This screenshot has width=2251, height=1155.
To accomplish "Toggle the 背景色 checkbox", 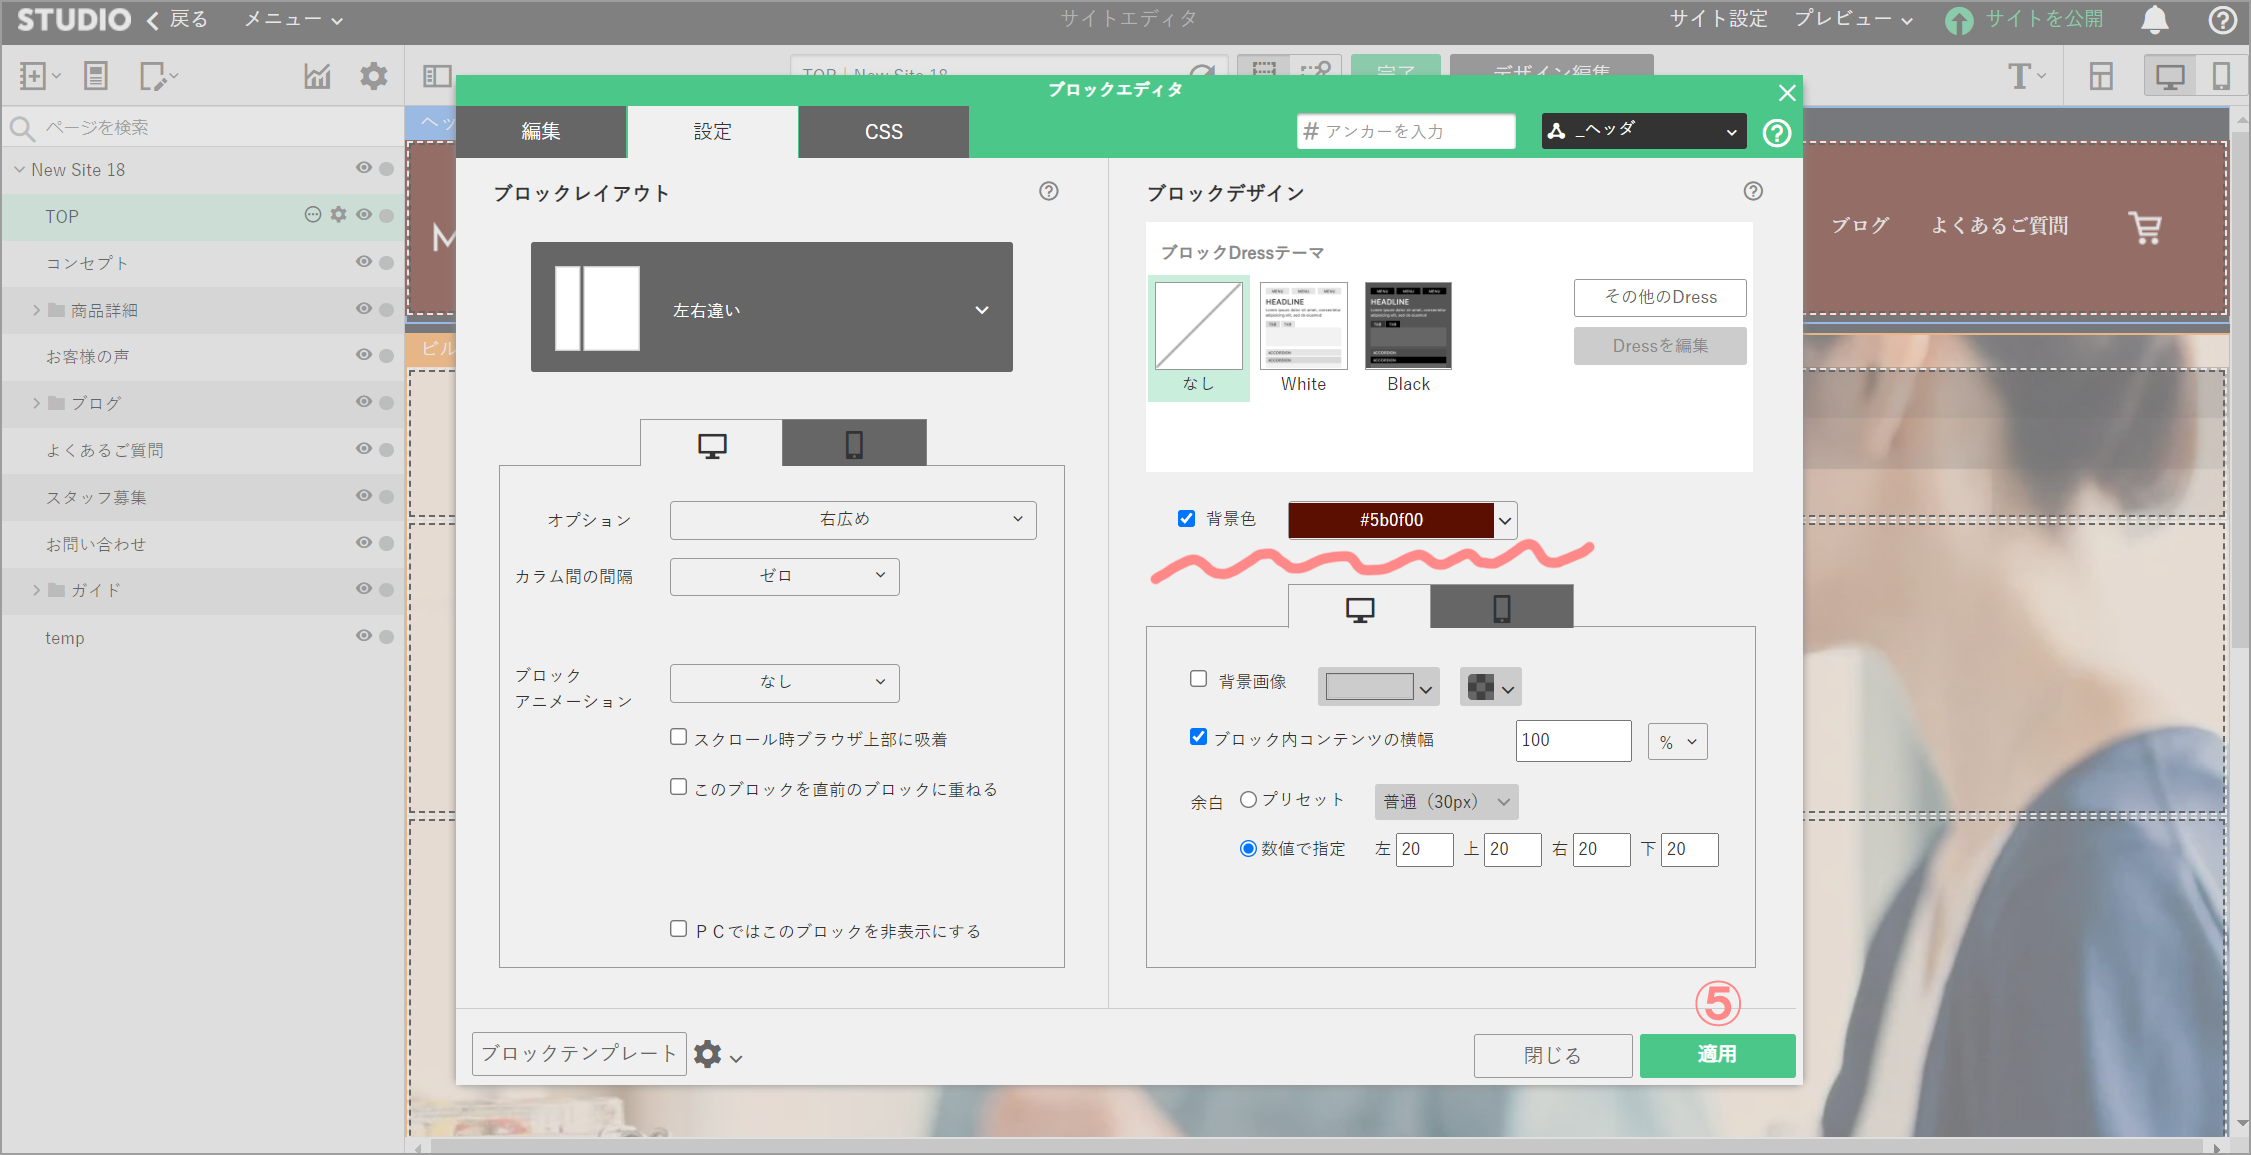I will (1186, 518).
